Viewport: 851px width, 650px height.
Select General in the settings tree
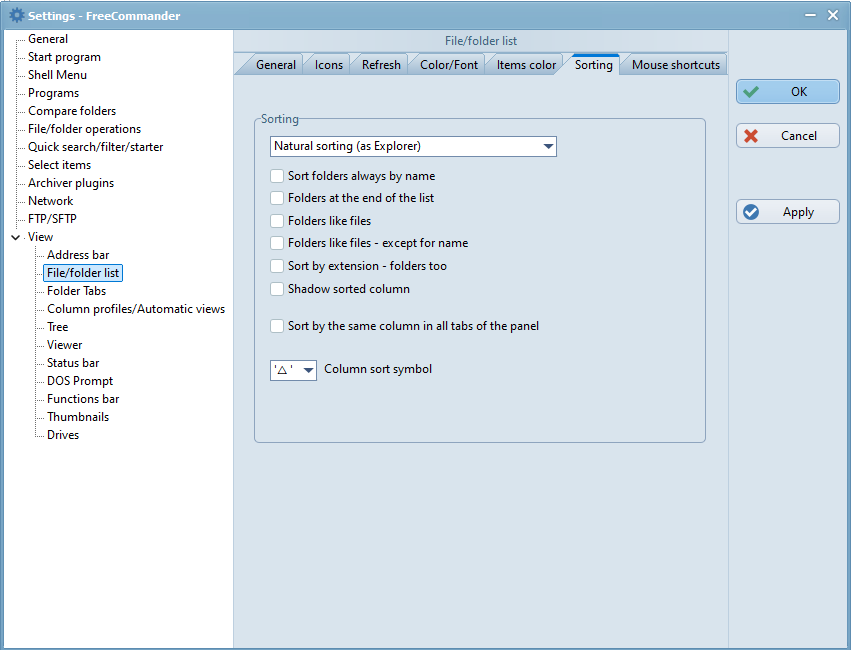[48, 39]
